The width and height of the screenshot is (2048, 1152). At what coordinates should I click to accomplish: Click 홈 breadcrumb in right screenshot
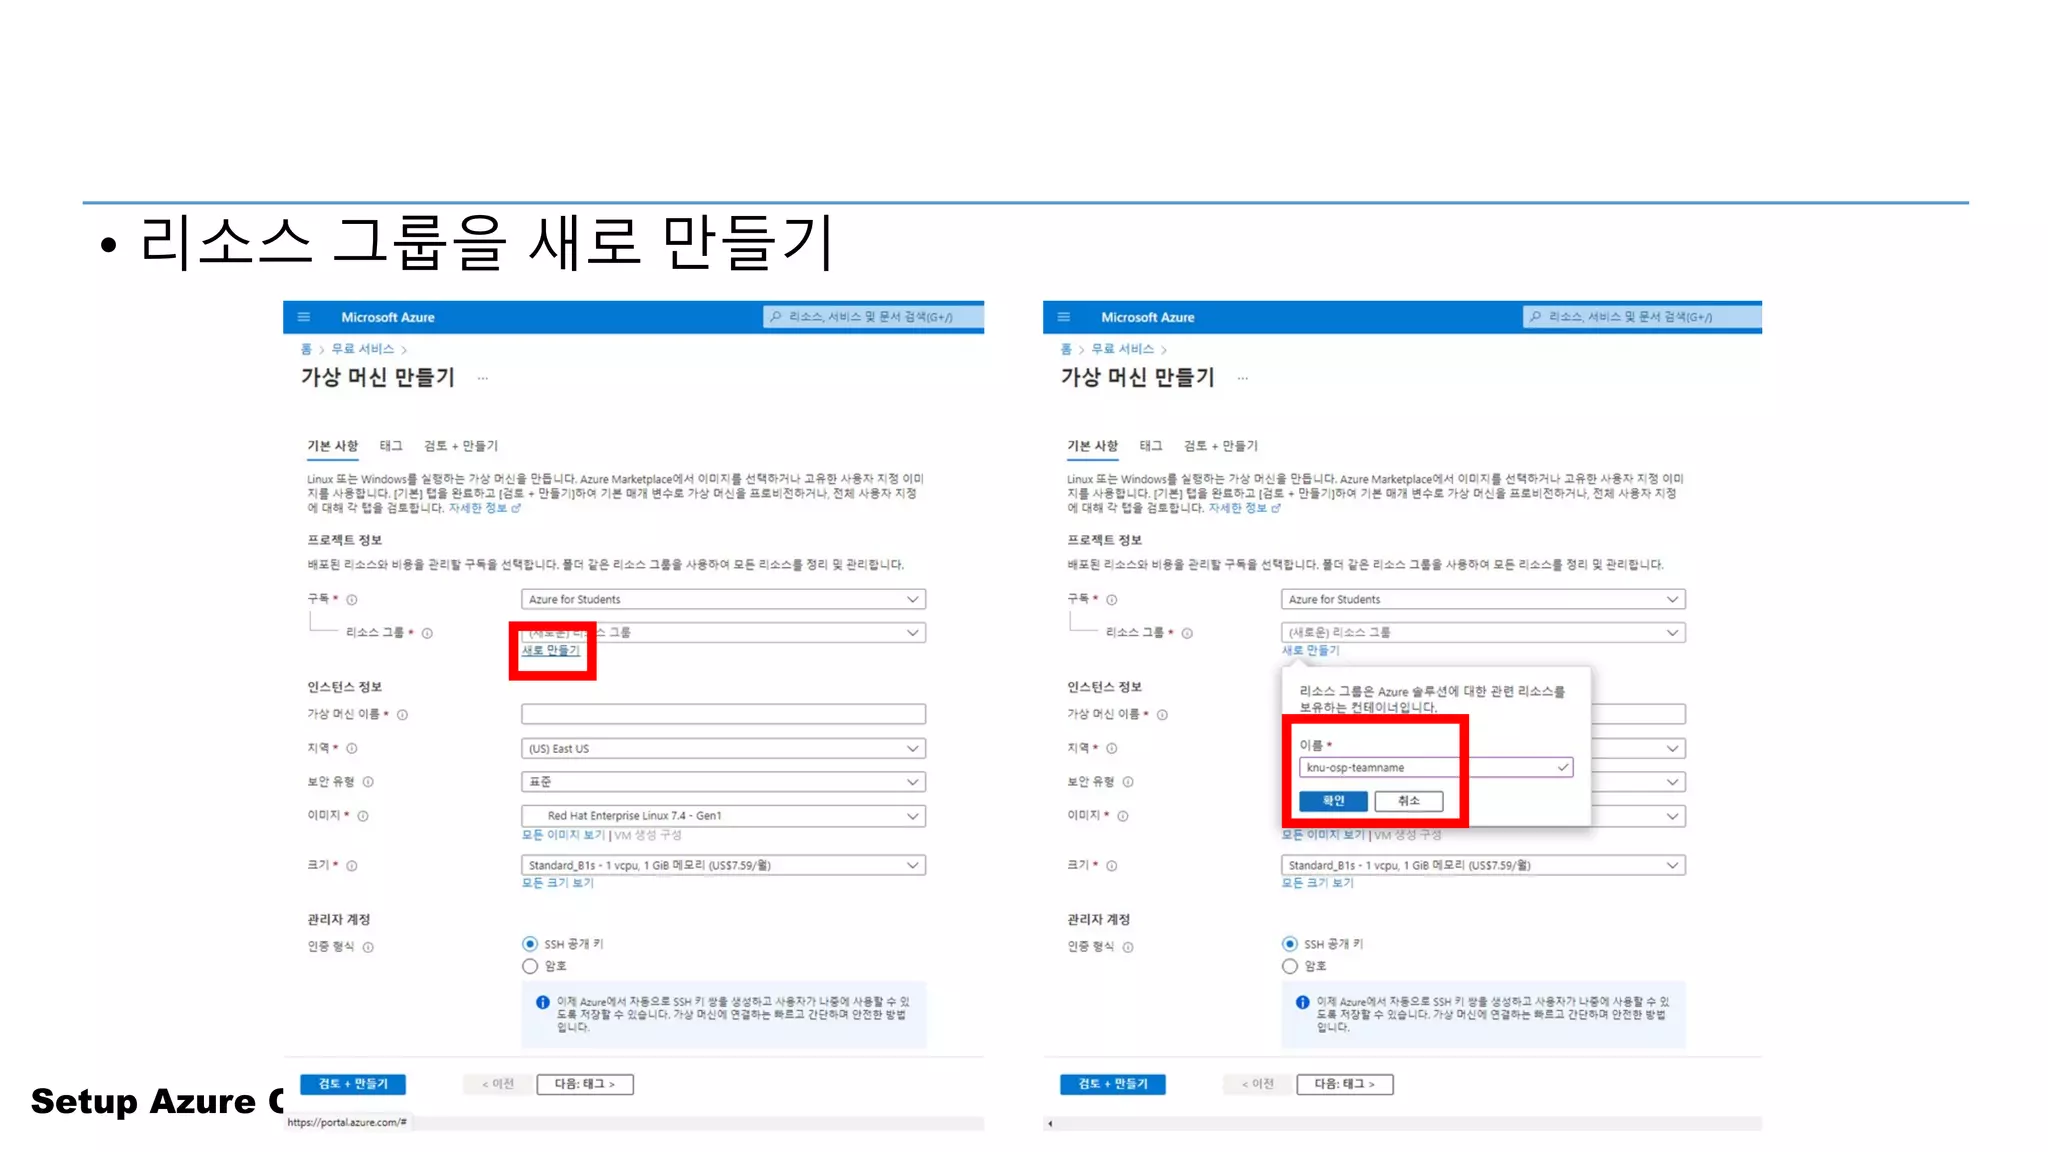pyautogui.click(x=1066, y=349)
